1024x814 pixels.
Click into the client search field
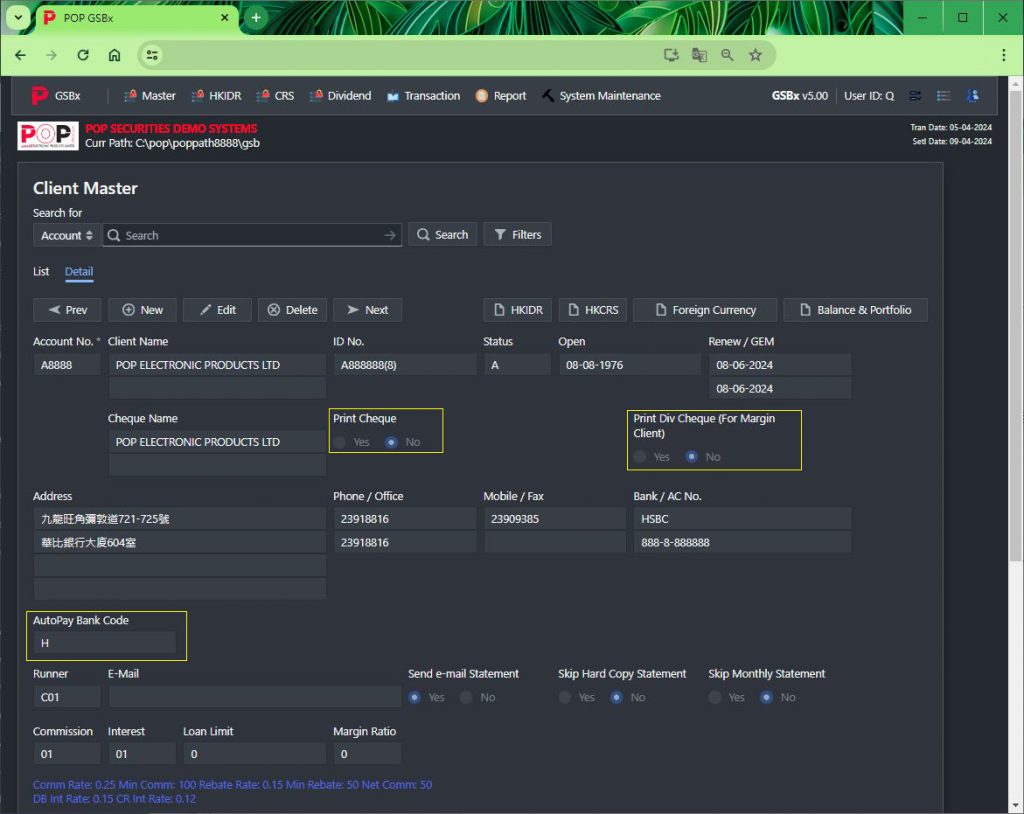point(250,235)
